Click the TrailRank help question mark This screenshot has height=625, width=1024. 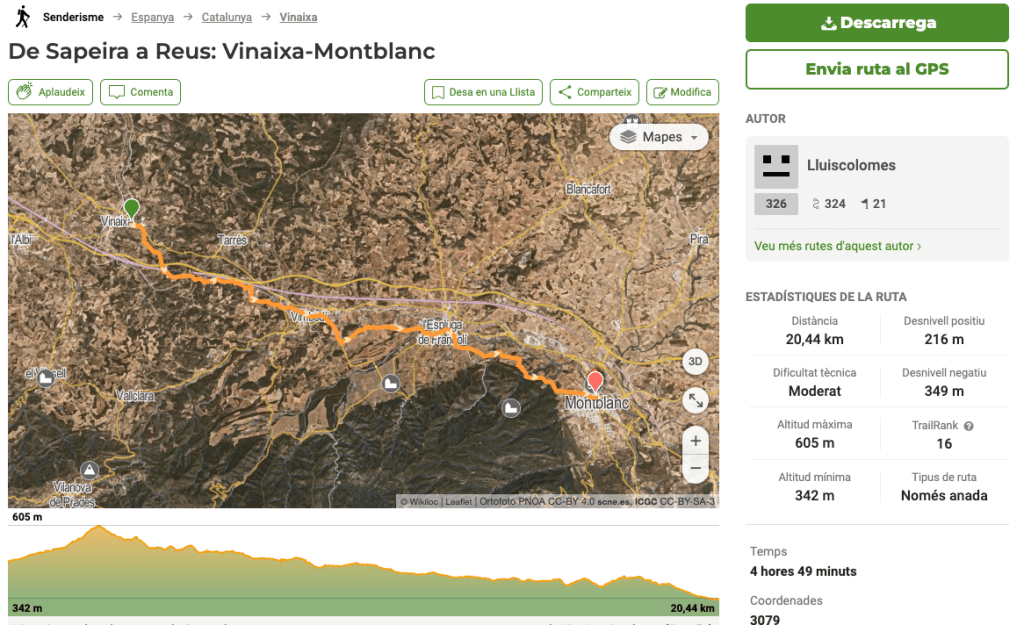[968, 426]
